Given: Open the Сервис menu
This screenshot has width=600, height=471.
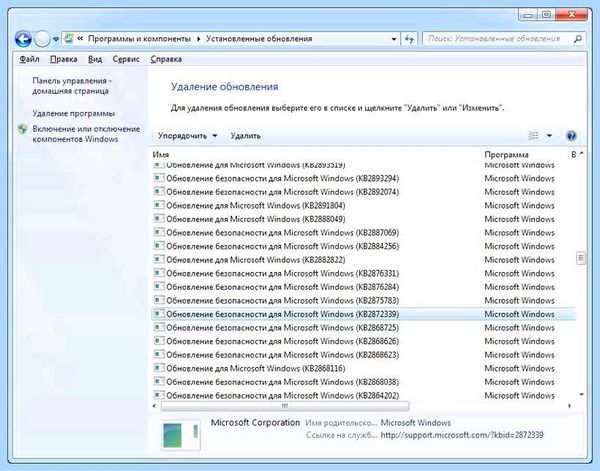Looking at the screenshot, I should tap(126, 59).
